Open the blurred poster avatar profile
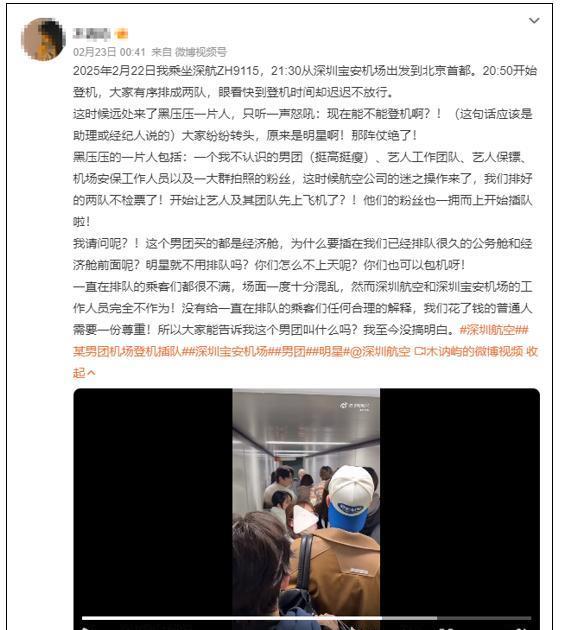Screen dimensions: 563x630 (x=43, y=40)
